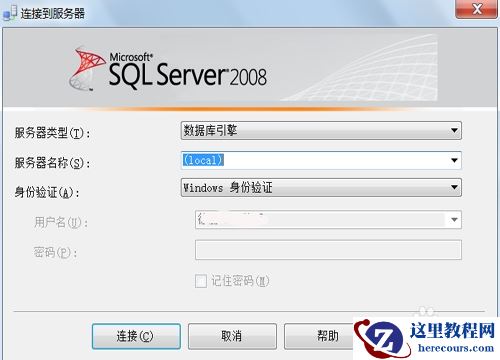Close the 连接到服务器 dialog
500x360 pixels.
pos(477,8)
